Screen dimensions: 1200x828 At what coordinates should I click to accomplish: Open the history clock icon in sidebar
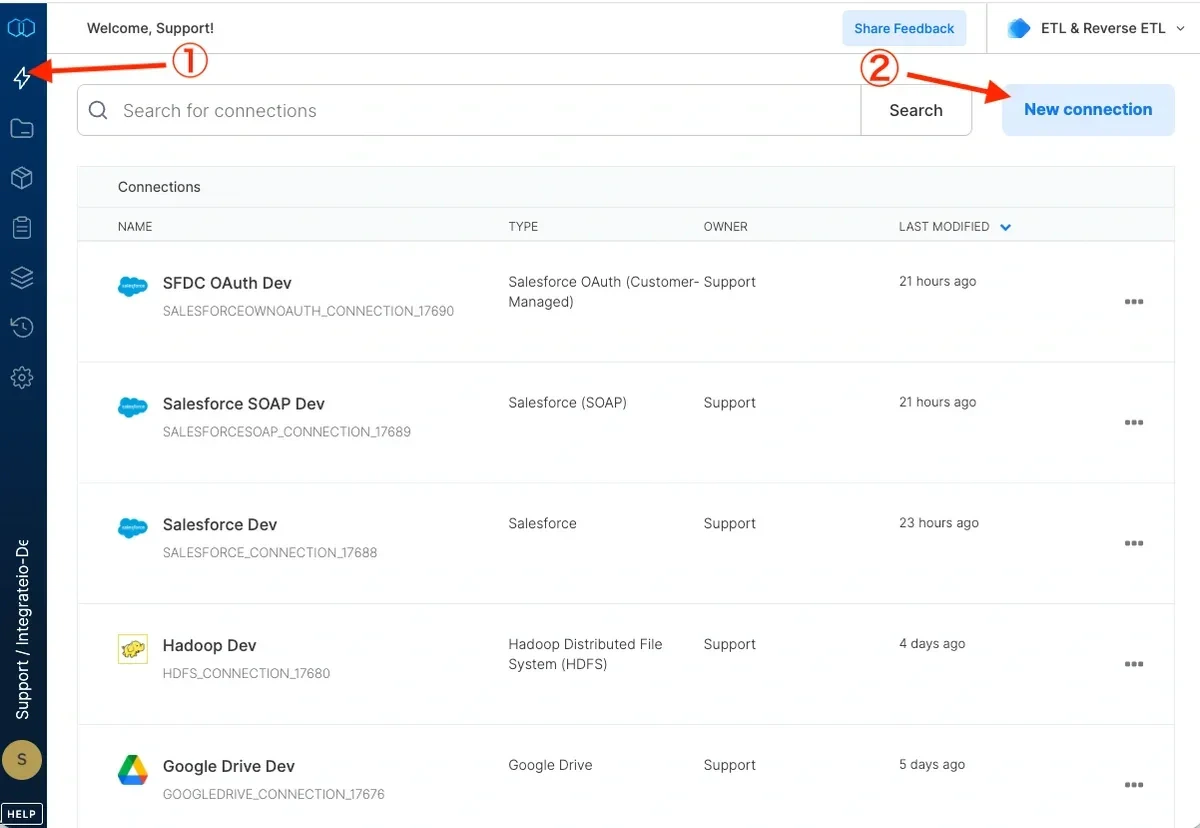[22, 327]
